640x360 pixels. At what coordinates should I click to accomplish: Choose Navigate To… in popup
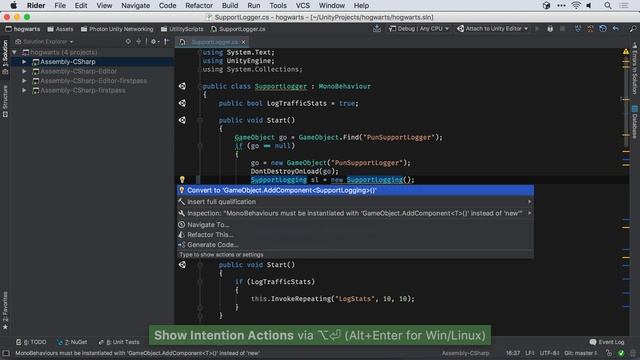click(355, 224)
